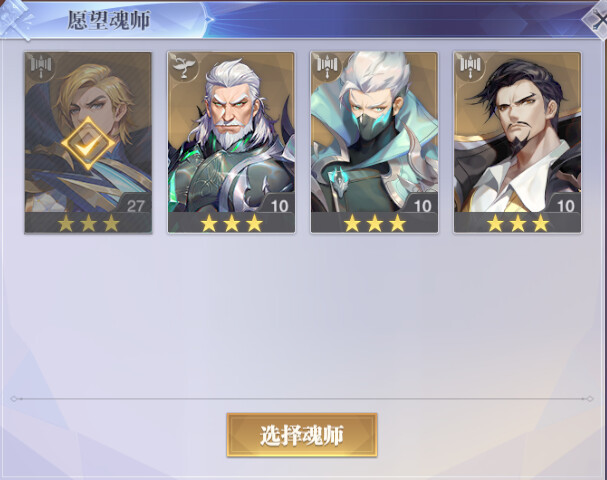The width and height of the screenshot is (607, 480).
Task: Click the class icon on the blond hero card
Action: click(41, 65)
